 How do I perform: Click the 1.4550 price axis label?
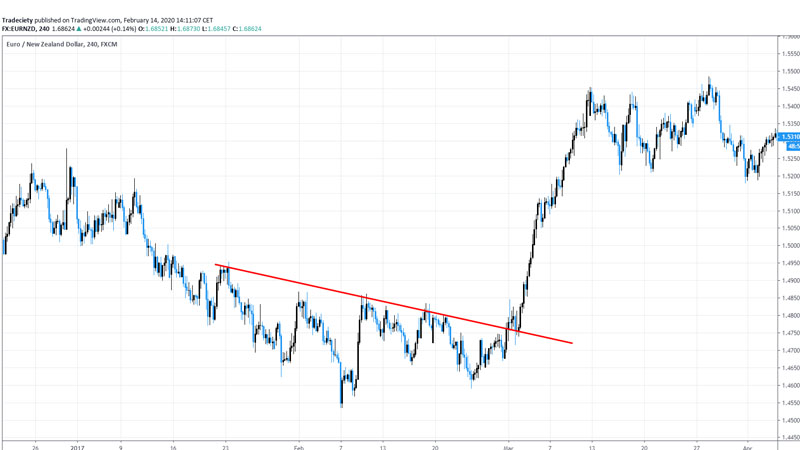click(x=791, y=403)
